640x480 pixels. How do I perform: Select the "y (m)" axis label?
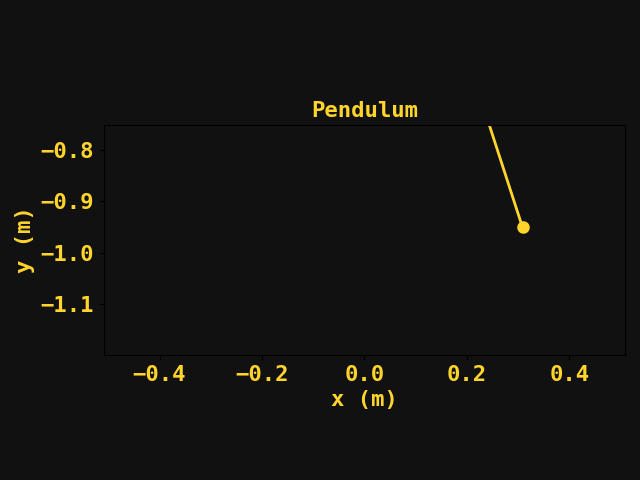[23, 240]
